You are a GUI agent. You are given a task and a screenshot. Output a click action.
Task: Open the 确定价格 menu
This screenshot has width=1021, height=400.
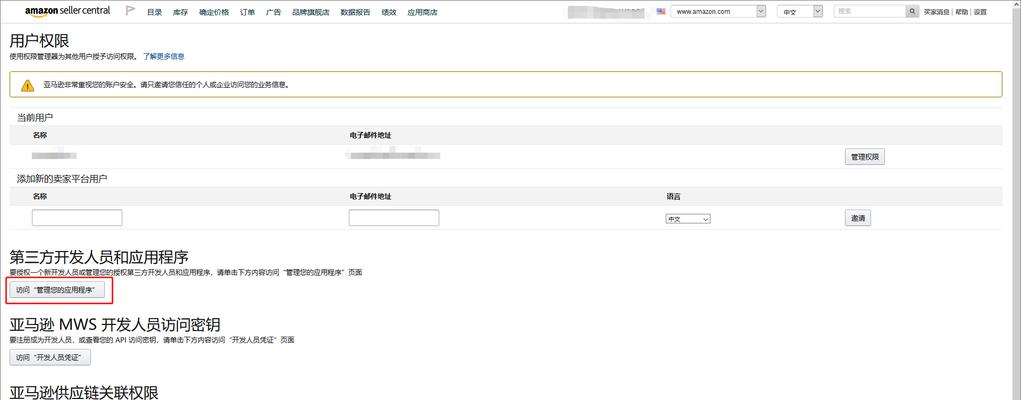[x=214, y=12]
